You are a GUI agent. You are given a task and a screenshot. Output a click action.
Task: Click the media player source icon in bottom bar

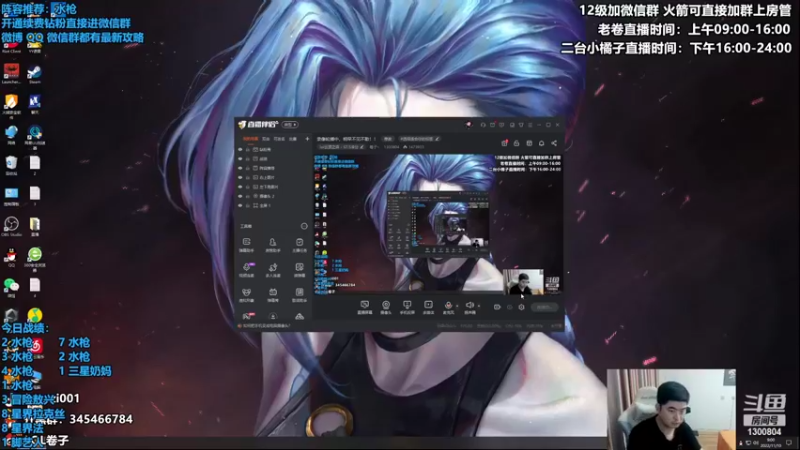pyautogui.click(x=429, y=307)
